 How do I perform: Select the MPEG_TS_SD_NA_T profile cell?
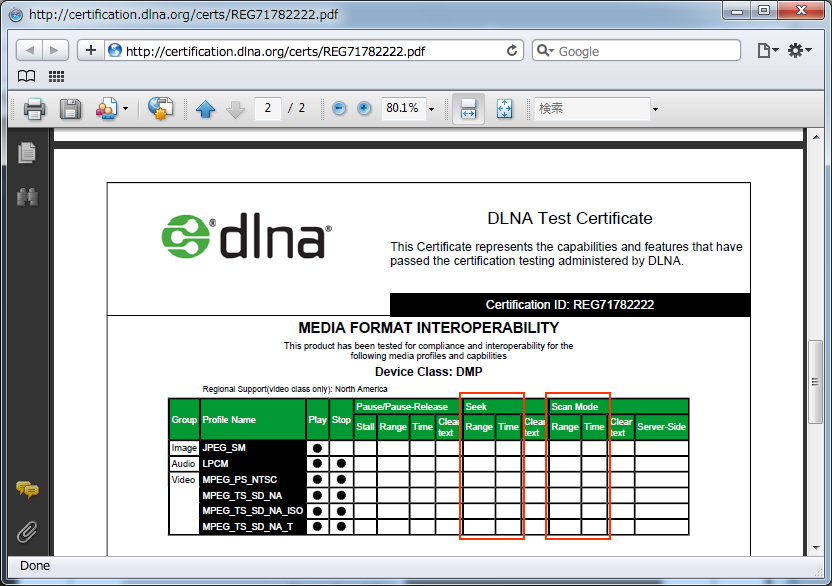253,527
